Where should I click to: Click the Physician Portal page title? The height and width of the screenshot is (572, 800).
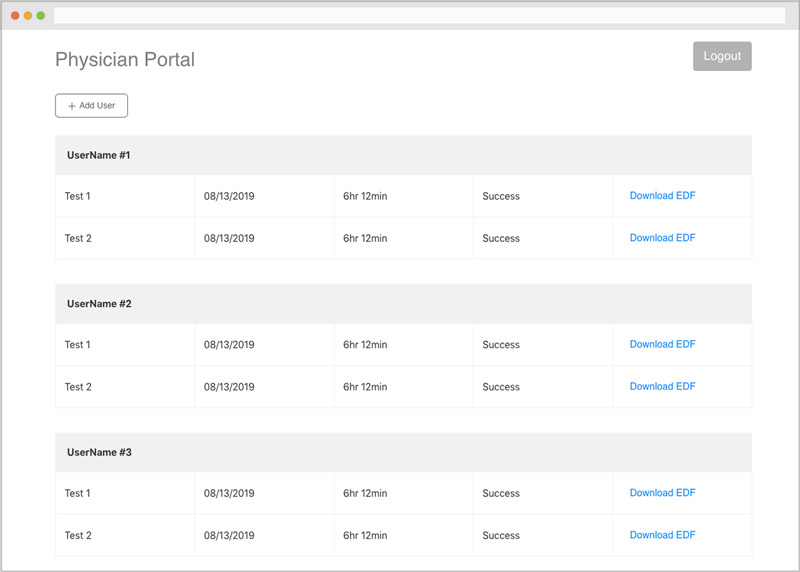tap(125, 60)
